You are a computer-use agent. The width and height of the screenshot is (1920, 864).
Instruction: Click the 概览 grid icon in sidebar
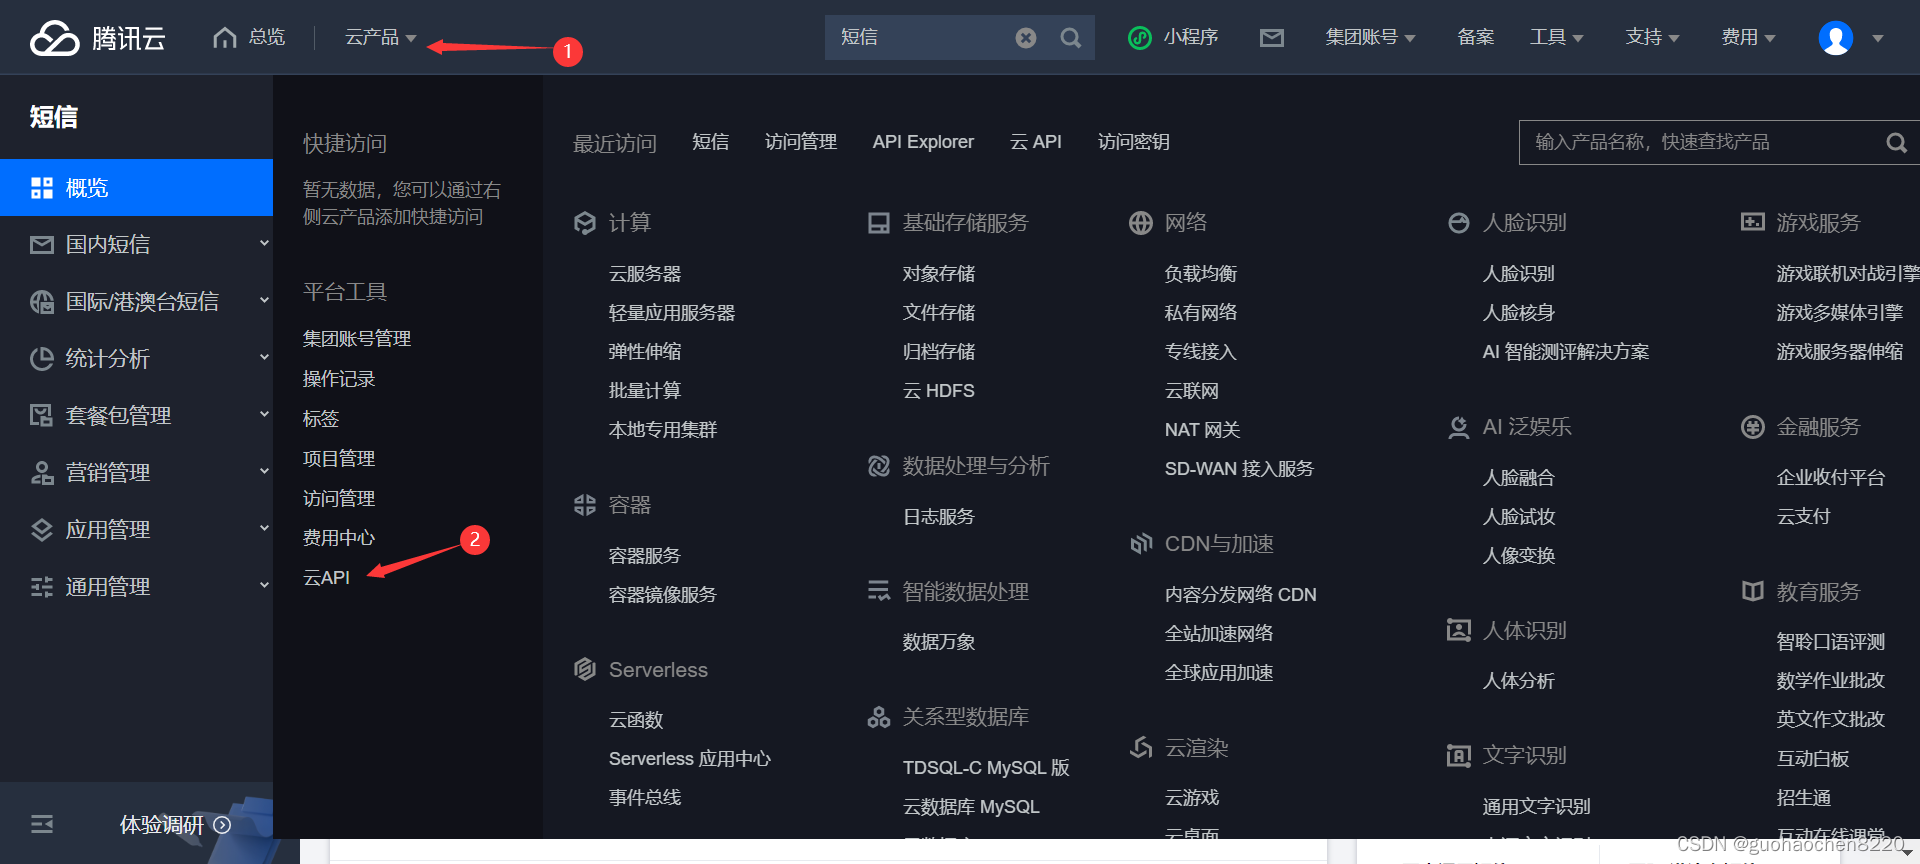pyautogui.click(x=42, y=188)
